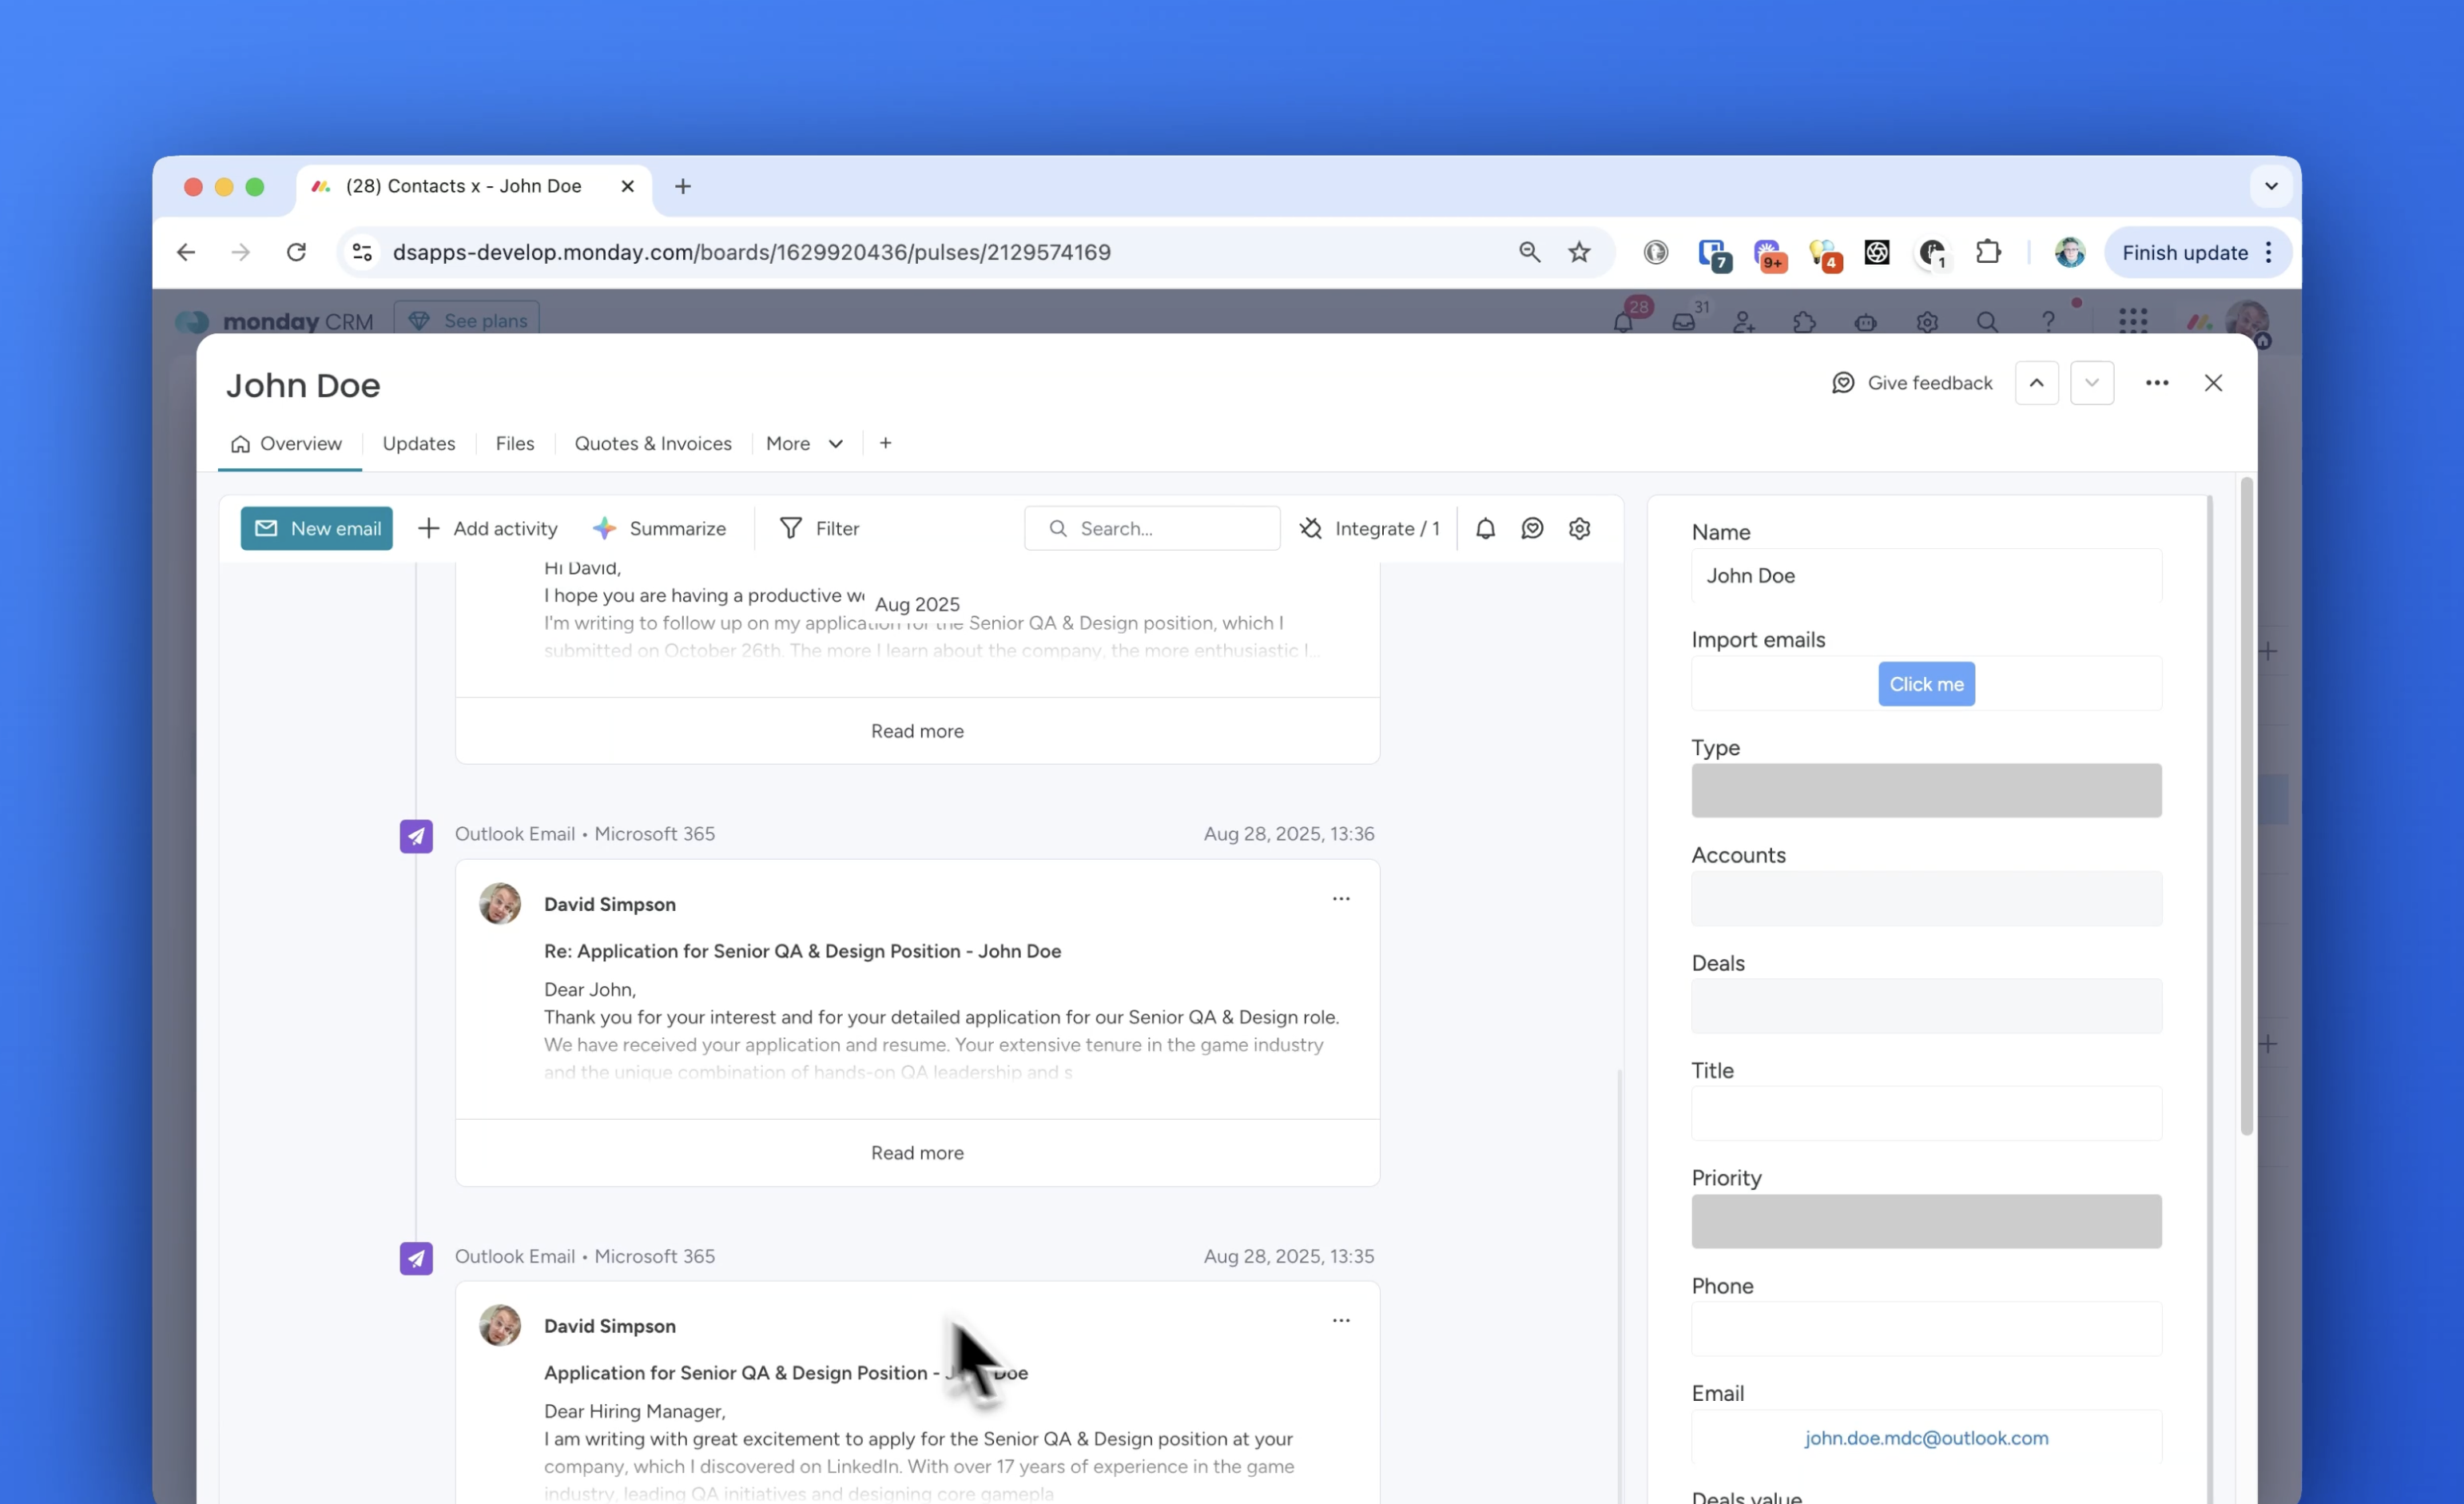Click the New email button
This screenshot has height=1504, width=2464.
pyautogui.click(x=316, y=528)
